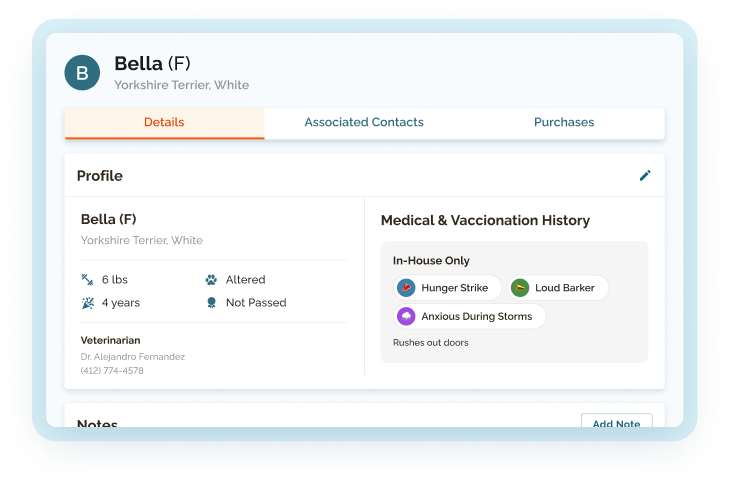The image size is (730, 486).
Task: Open the Associated Contacts tab
Action: tap(364, 123)
